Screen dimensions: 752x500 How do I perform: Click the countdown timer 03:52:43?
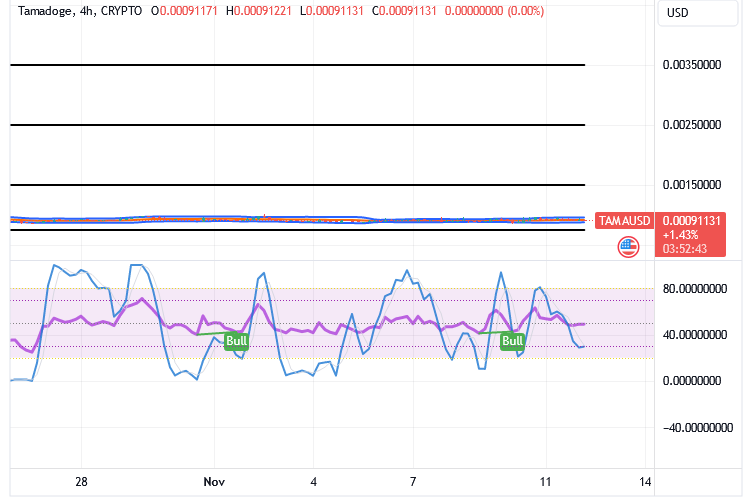pos(685,249)
